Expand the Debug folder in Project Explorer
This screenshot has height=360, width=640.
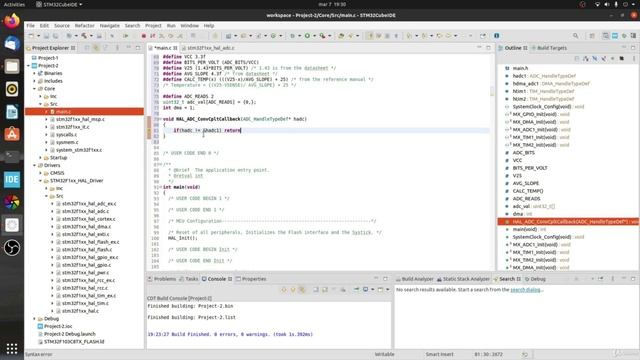coord(34,319)
